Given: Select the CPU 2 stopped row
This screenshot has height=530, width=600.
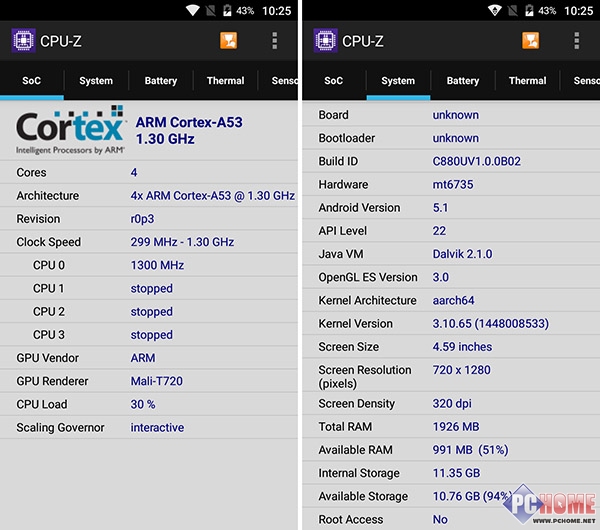Looking at the screenshot, I should [x=149, y=311].
